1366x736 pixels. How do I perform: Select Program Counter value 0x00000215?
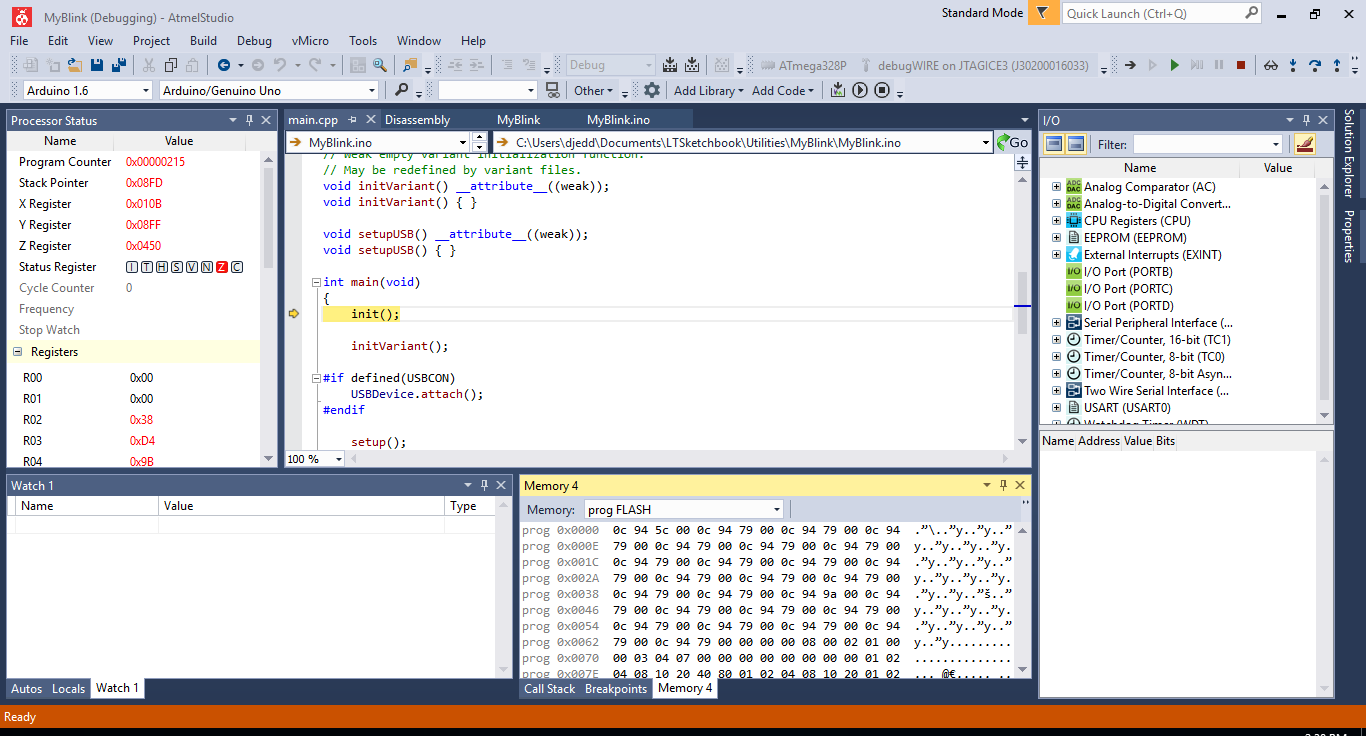coord(155,162)
